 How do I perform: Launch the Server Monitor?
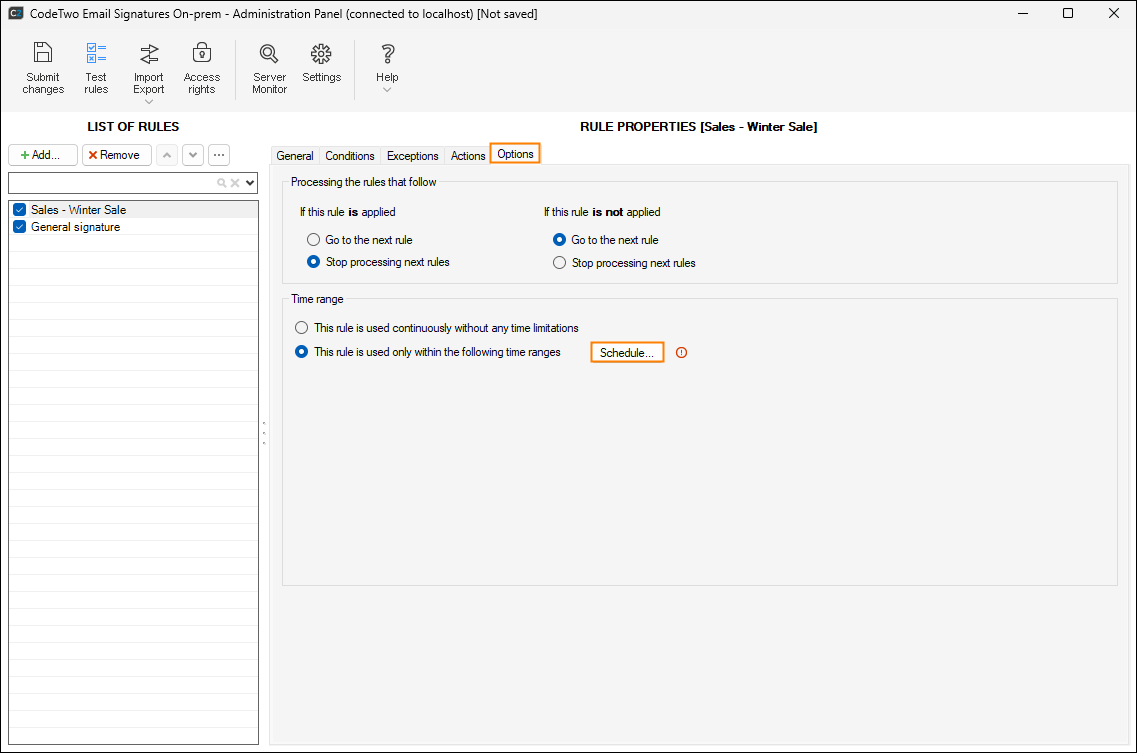coord(269,67)
